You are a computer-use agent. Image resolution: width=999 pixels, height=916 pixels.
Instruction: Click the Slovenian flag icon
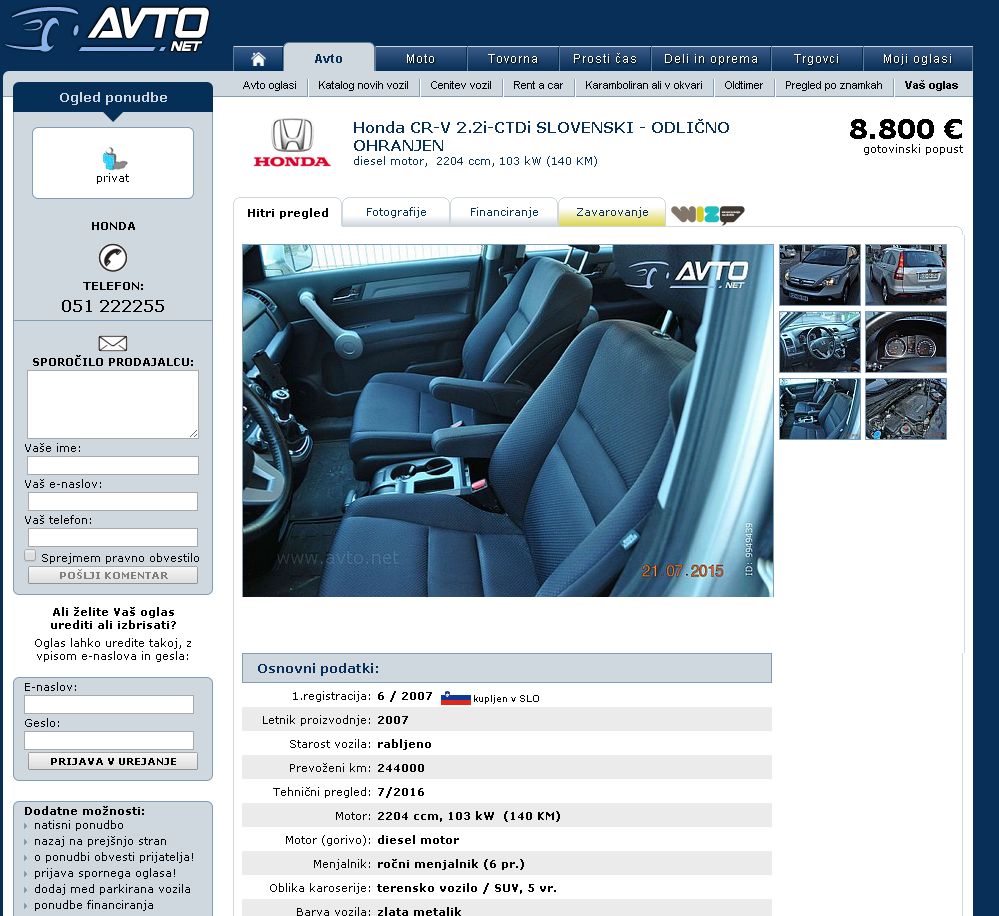456,698
